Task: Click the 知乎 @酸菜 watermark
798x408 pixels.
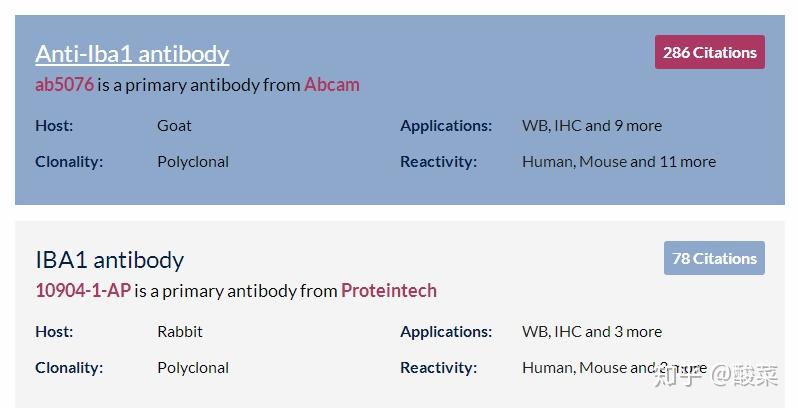Action: (x=714, y=376)
